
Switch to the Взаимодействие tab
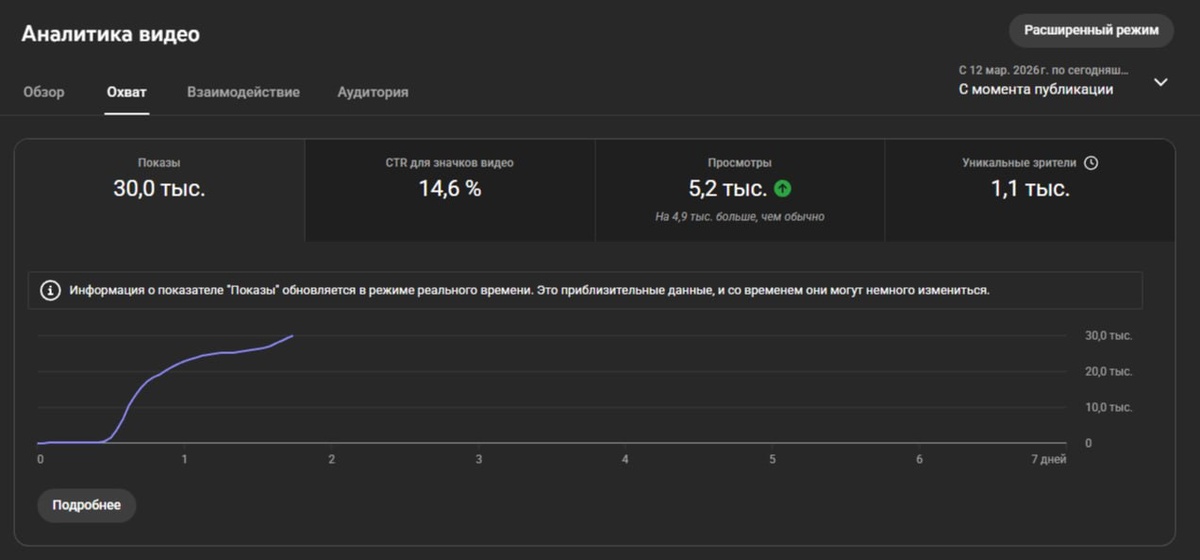243,92
